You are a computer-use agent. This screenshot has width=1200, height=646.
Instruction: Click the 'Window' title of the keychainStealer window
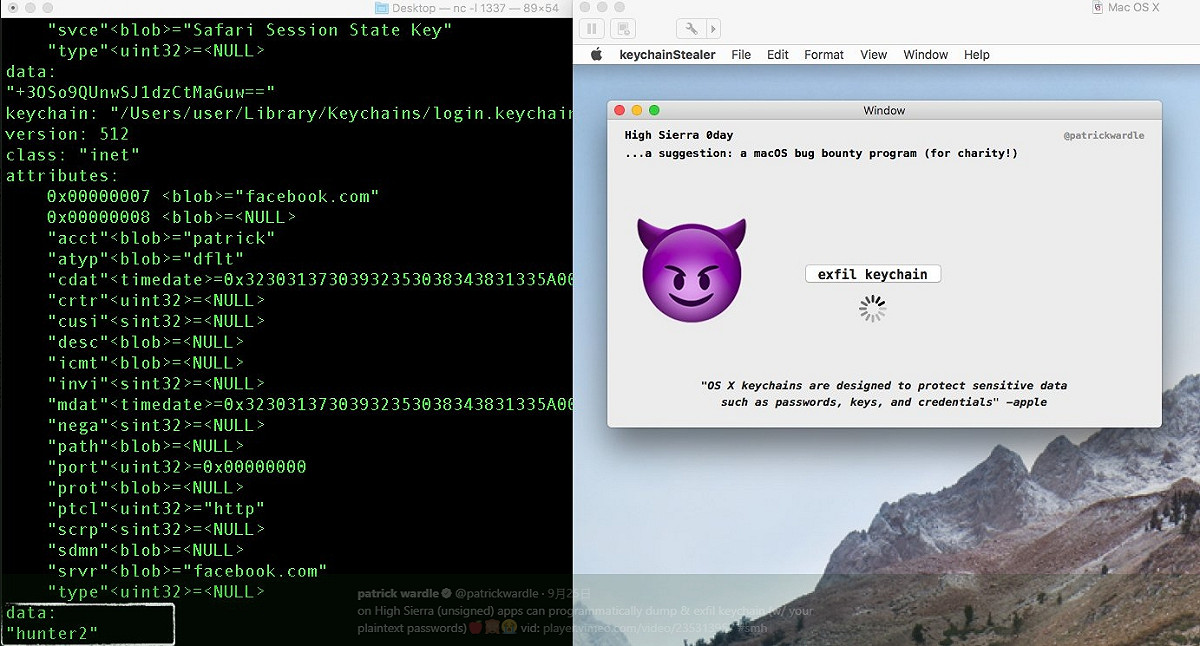pos(884,110)
